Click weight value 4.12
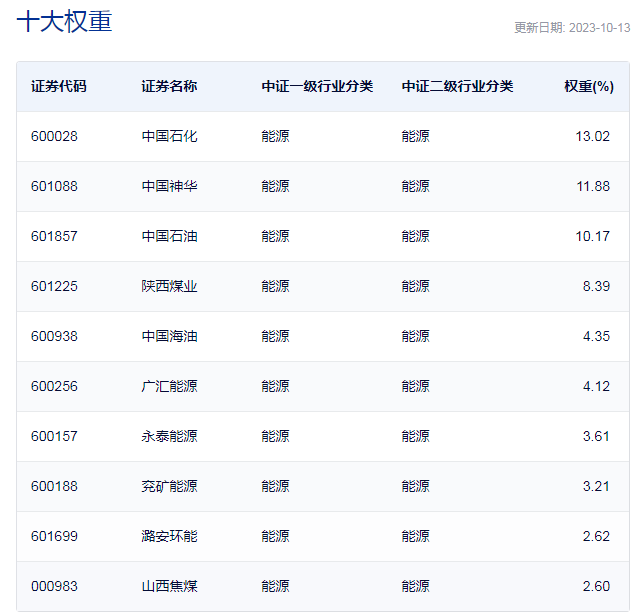The width and height of the screenshot is (635, 616). (x=596, y=386)
